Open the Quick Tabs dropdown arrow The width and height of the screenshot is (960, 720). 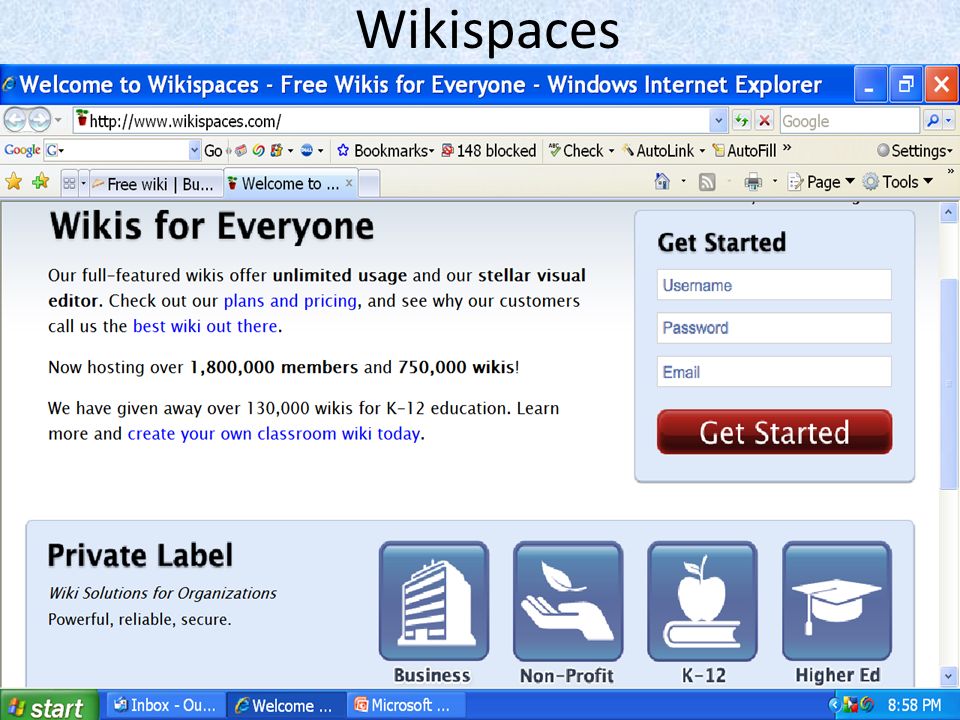[83, 183]
